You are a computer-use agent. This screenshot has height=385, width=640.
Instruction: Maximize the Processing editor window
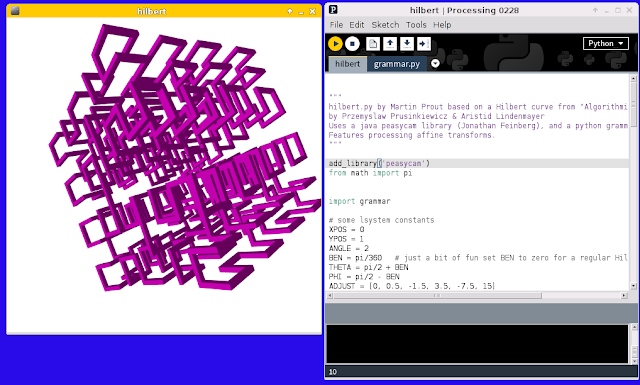(618, 10)
